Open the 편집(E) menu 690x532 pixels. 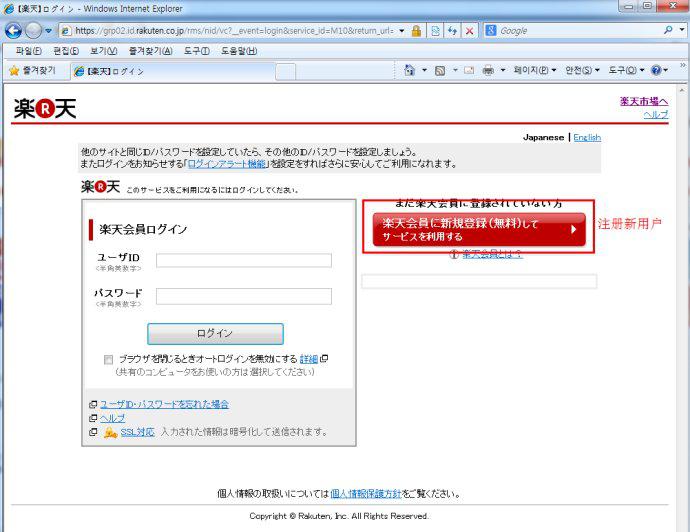66,51
